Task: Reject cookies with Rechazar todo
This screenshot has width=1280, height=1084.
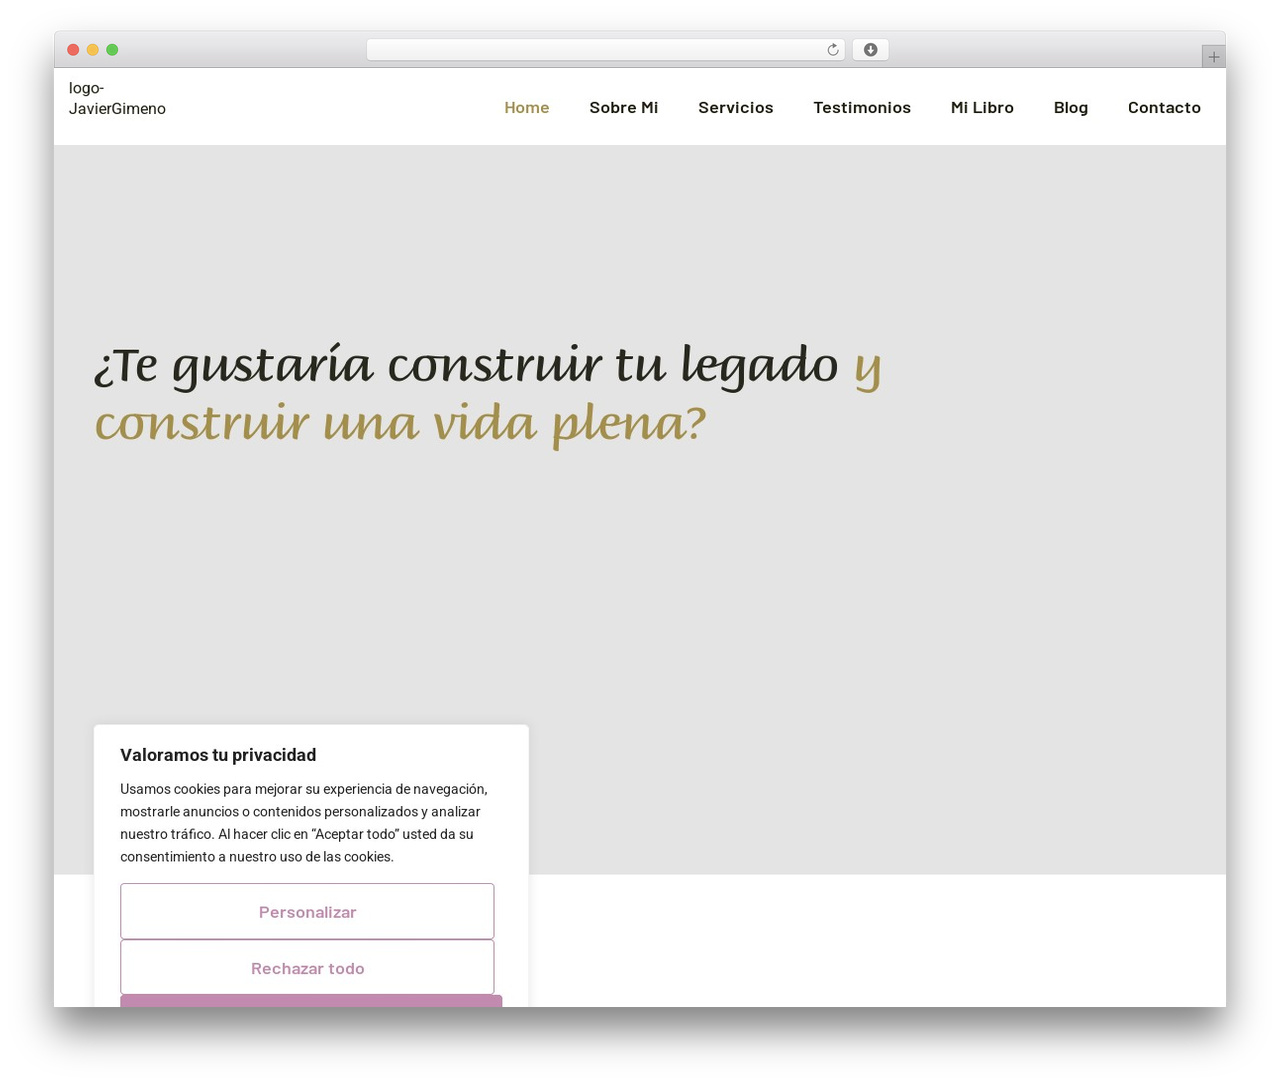Action: (307, 967)
